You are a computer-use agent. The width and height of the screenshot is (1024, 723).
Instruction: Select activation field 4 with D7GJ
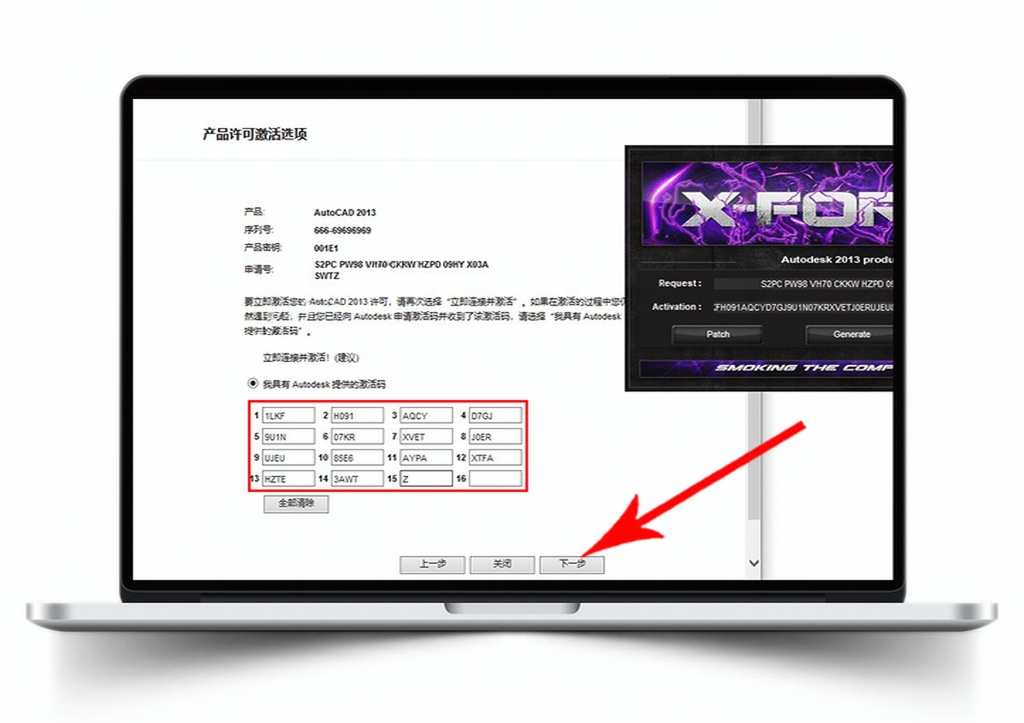(x=496, y=415)
